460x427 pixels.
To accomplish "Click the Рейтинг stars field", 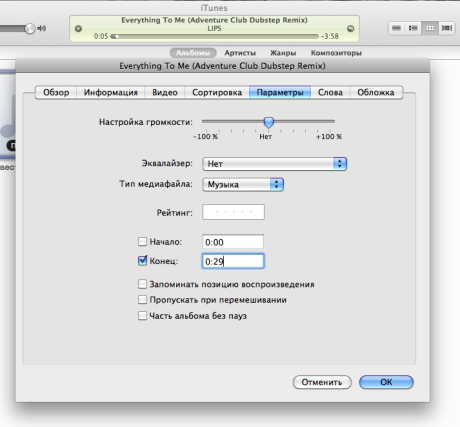I will click(x=233, y=212).
